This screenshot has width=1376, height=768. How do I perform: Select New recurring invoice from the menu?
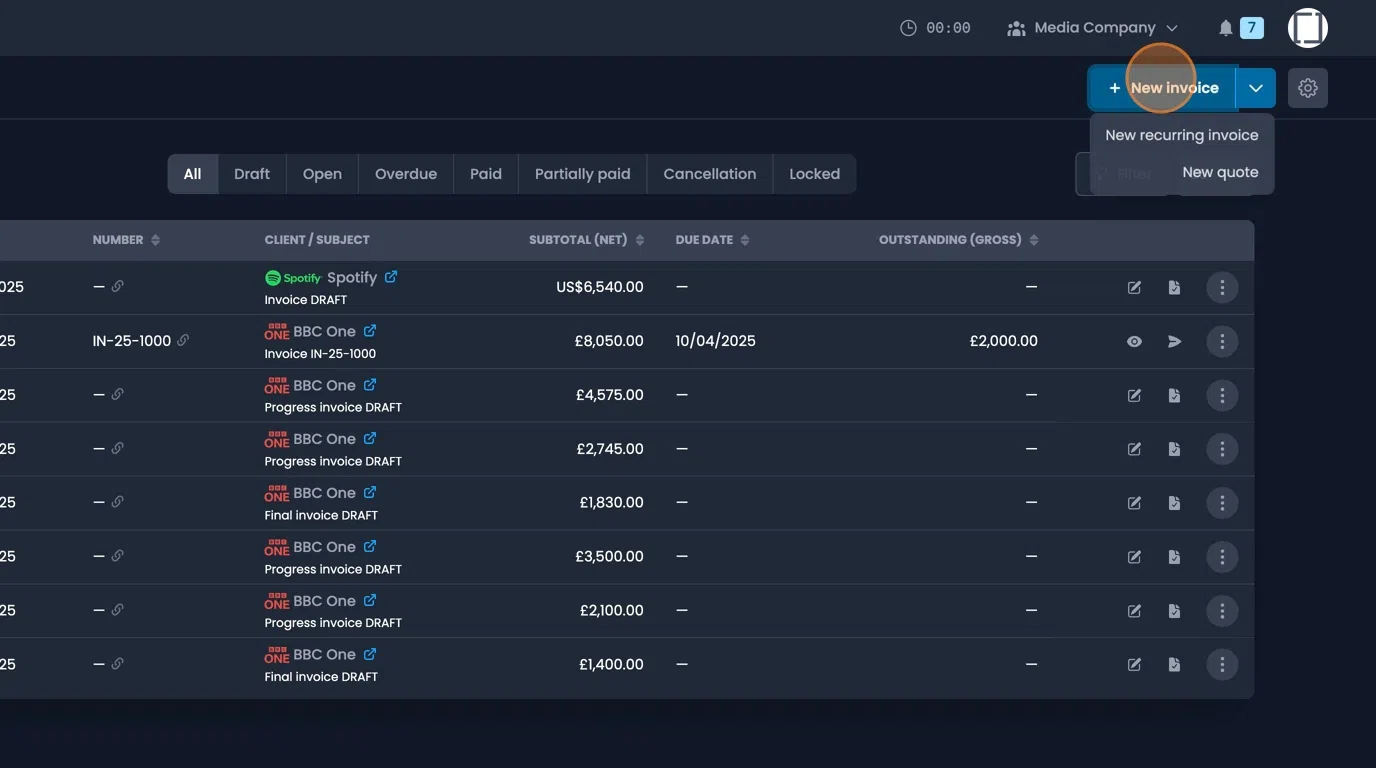coord(1181,134)
